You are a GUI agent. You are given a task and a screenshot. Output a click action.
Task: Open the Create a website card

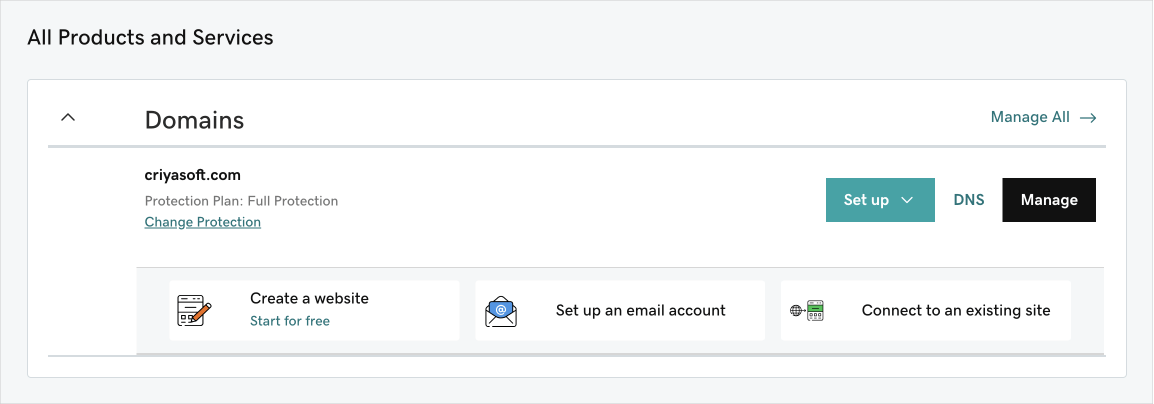click(x=314, y=310)
